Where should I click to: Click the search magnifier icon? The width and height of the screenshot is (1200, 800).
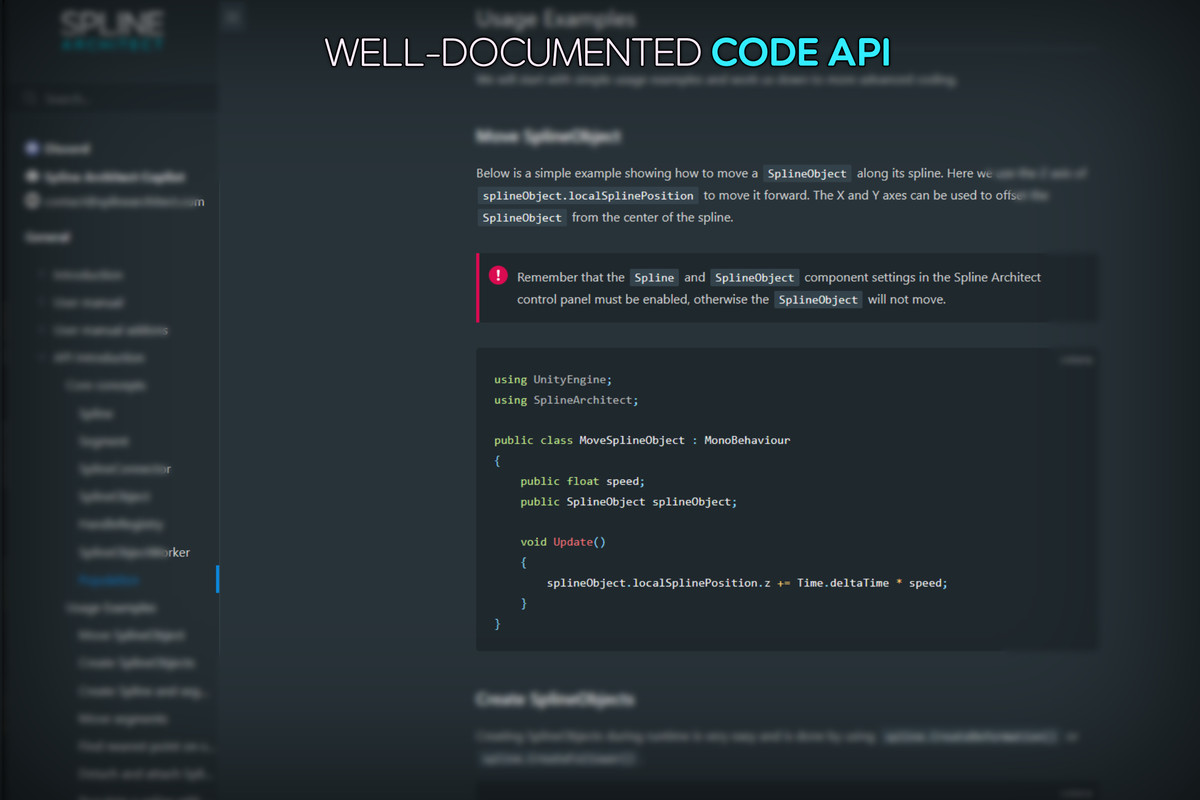pos(31,100)
